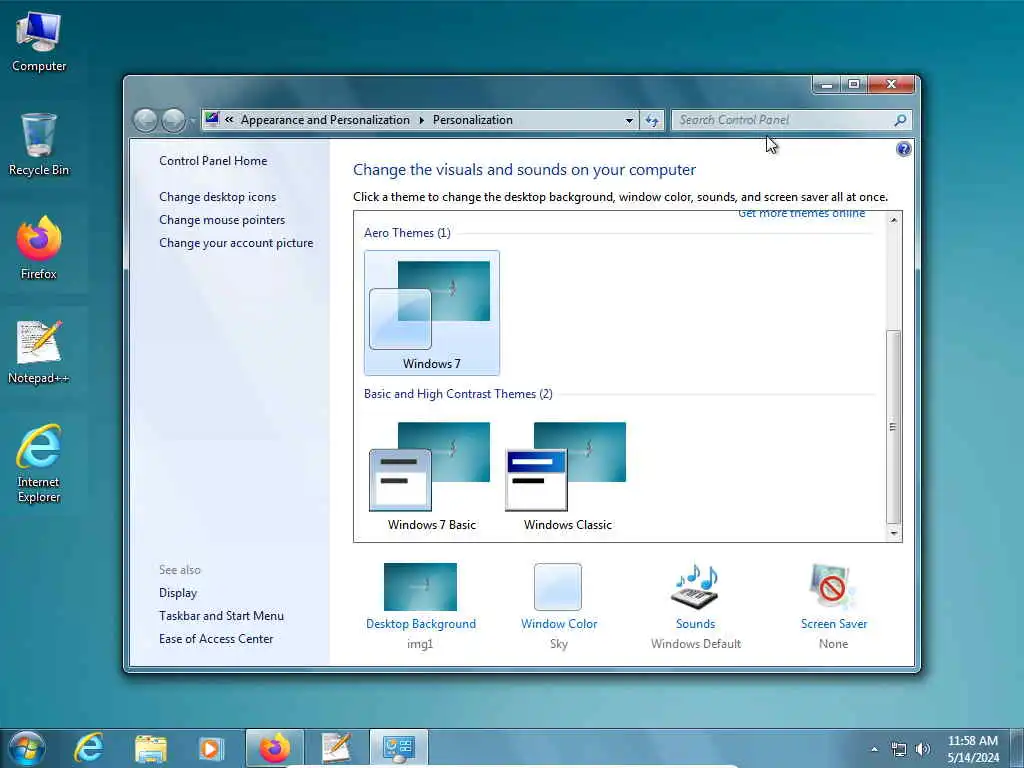1024x768 pixels.
Task: Select the Windows 7 Basic theme
Action: [432, 476]
